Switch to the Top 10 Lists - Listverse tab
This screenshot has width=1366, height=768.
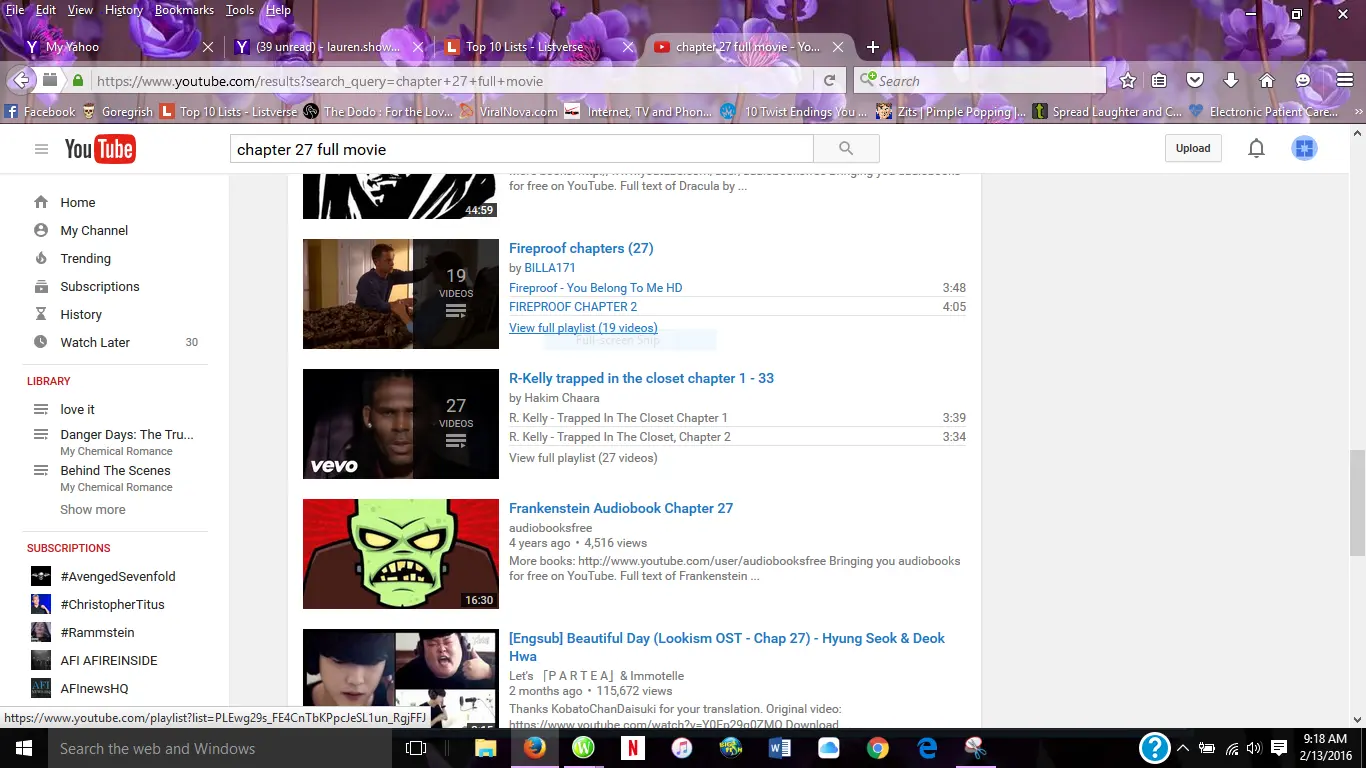coord(540,47)
